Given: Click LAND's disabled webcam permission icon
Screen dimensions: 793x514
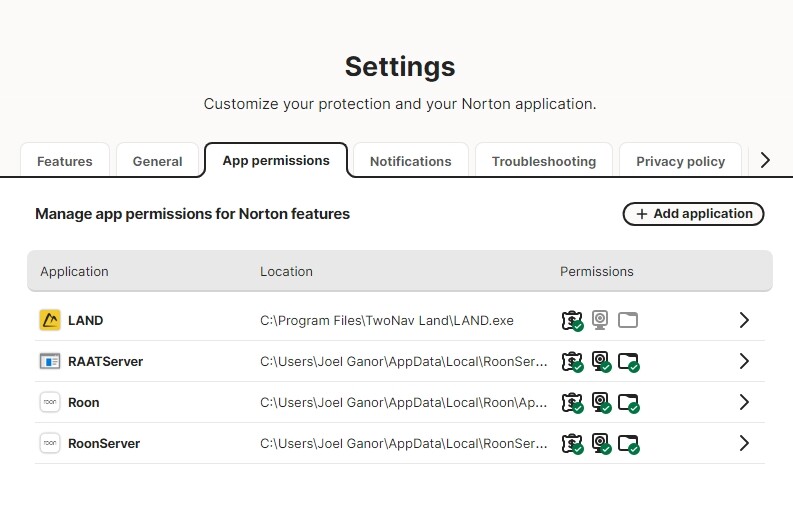Looking at the screenshot, I should [600, 321].
